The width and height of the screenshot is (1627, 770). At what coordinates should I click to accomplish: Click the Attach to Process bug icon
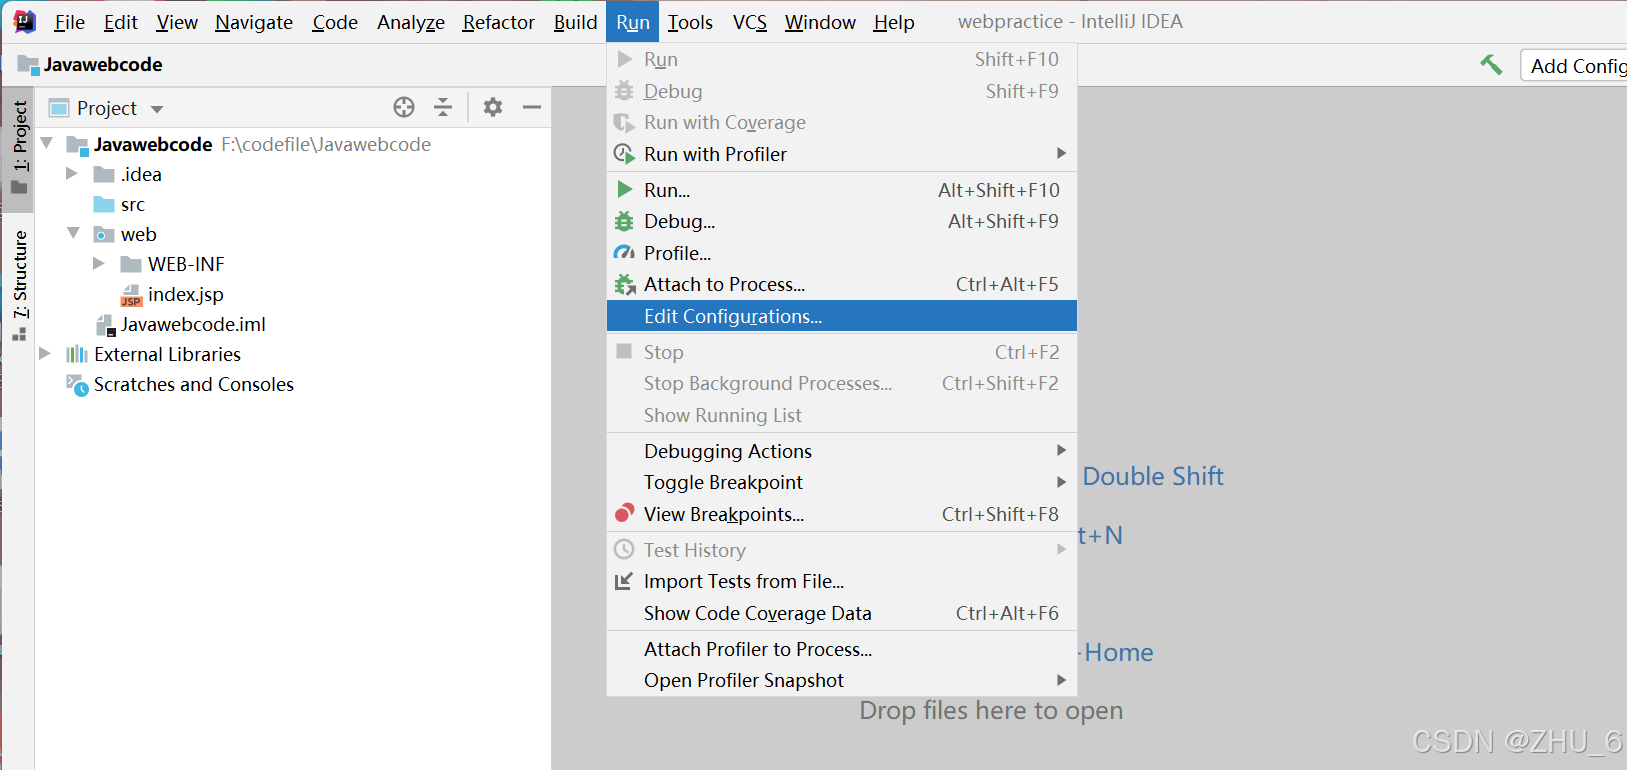(x=624, y=285)
